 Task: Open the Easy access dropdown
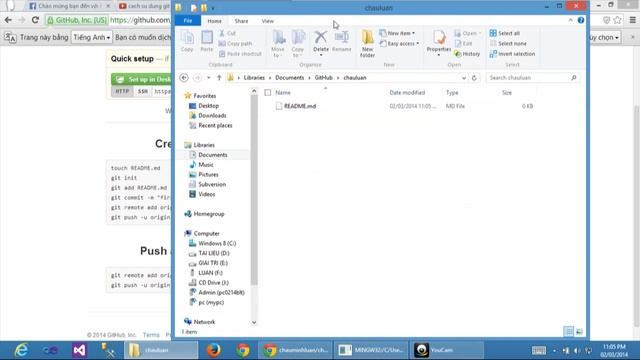[x=399, y=43]
